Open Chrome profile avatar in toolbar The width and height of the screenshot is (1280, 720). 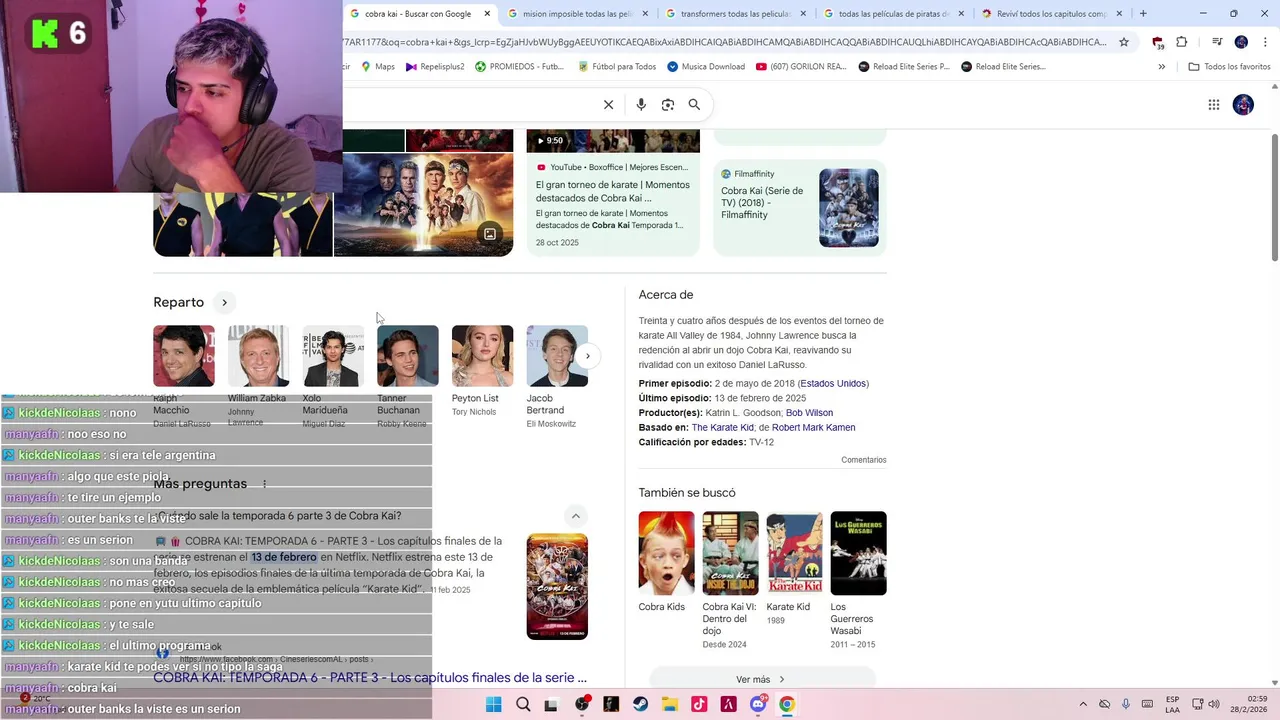(1241, 42)
